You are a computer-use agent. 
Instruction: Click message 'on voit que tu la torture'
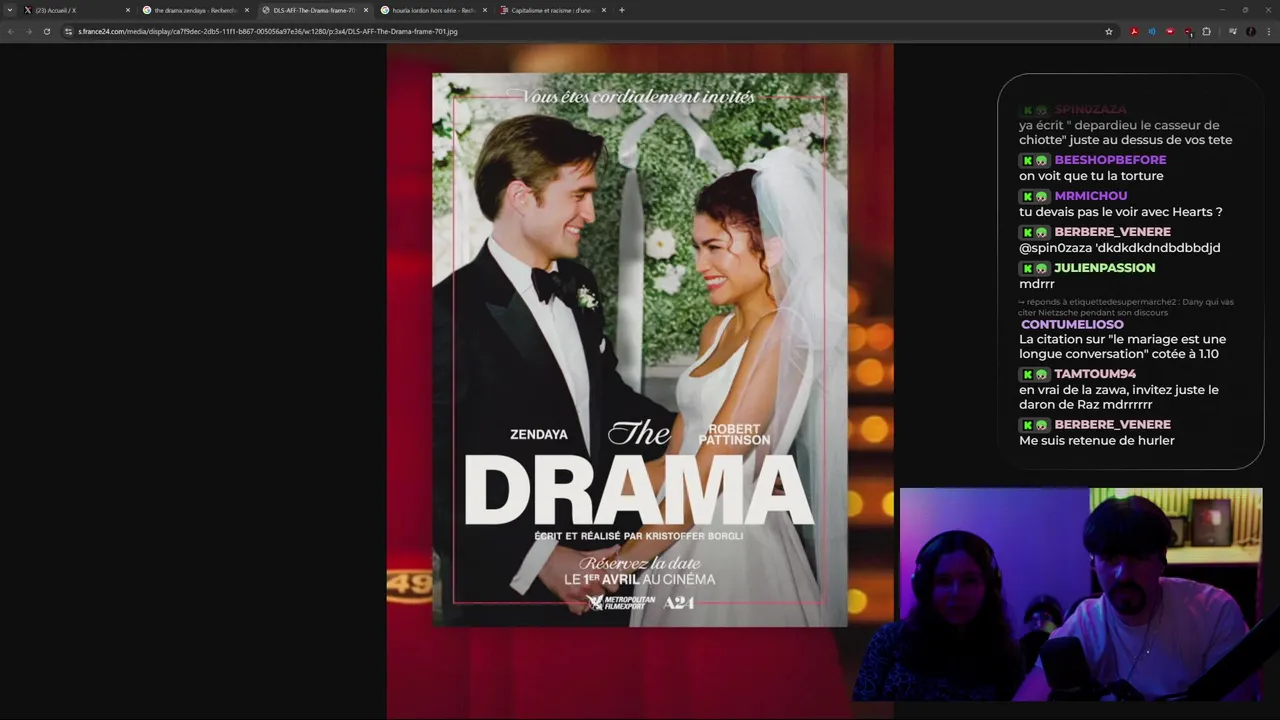pyautogui.click(x=1091, y=176)
